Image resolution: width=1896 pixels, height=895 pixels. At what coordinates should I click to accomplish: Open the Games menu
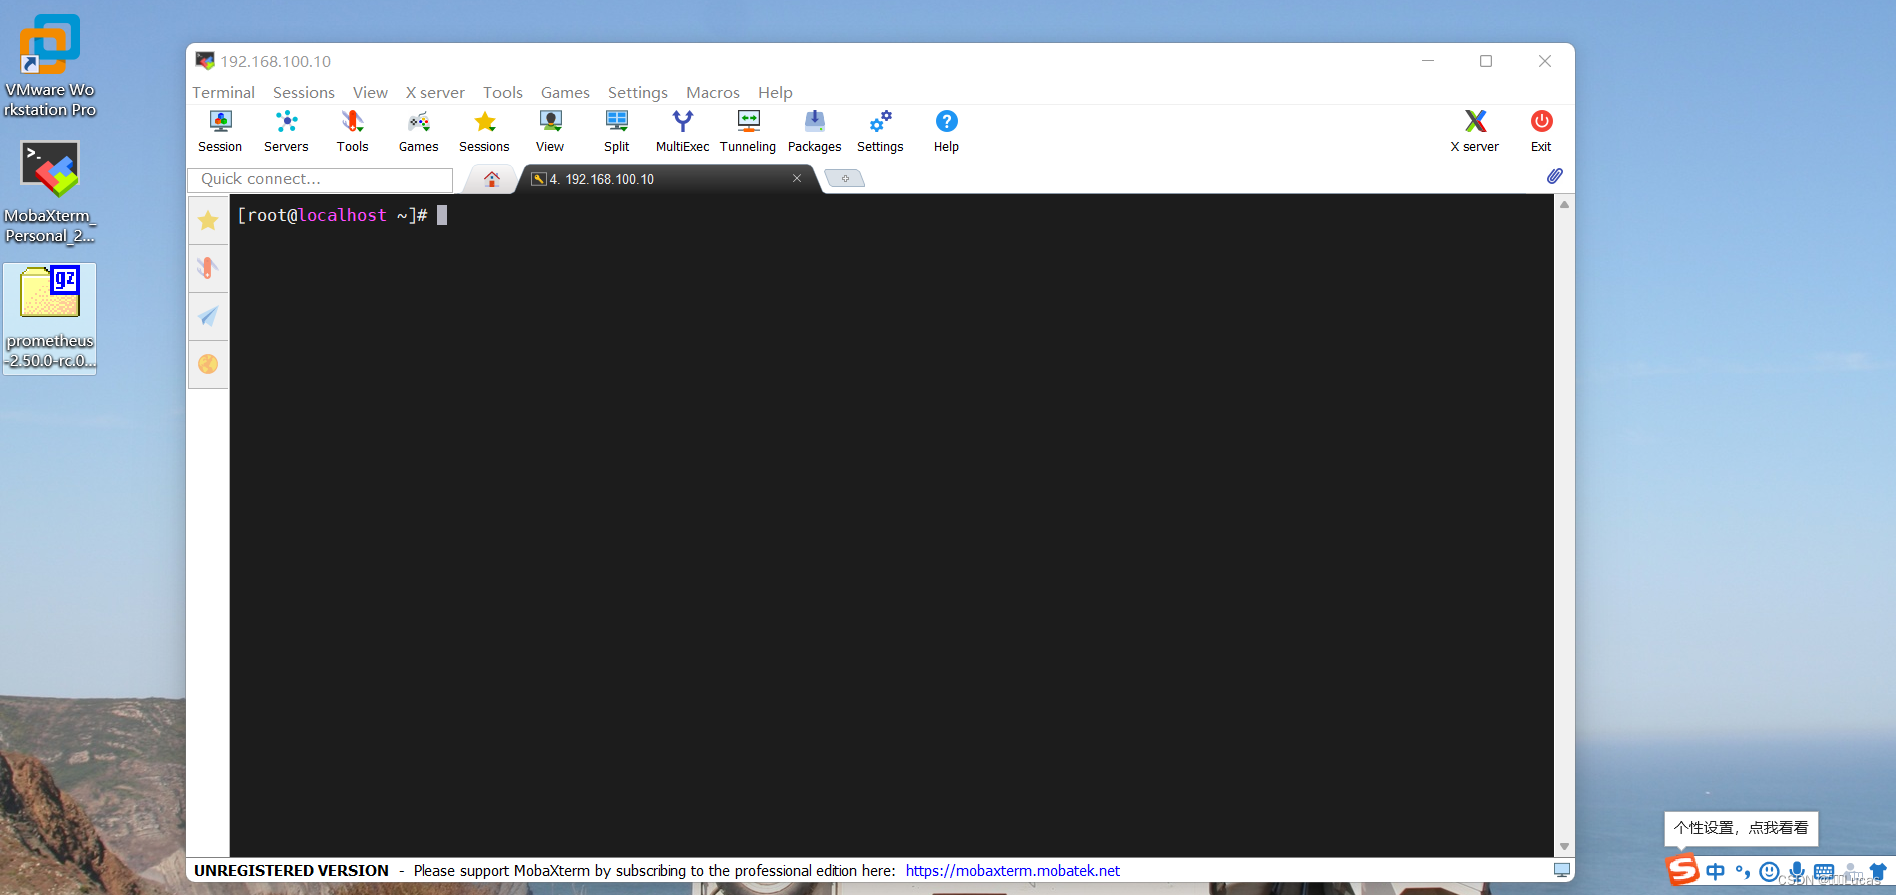coord(565,92)
